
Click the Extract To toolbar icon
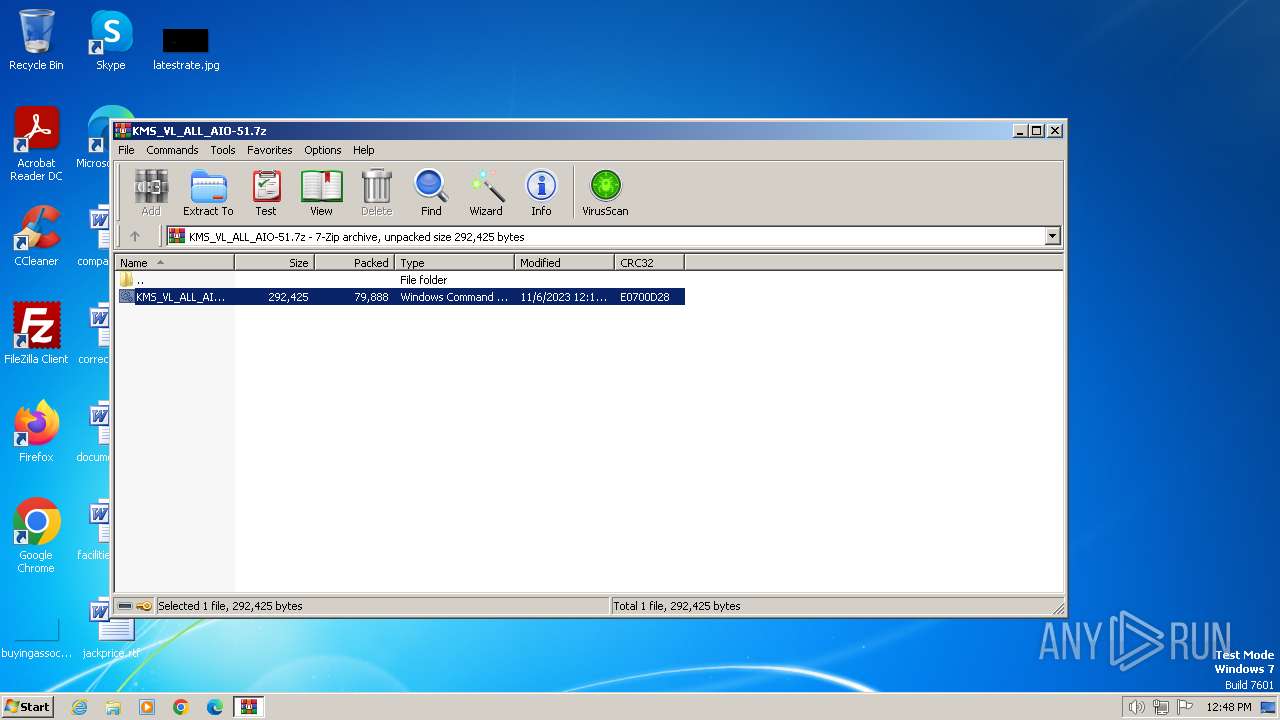pyautogui.click(x=208, y=193)
